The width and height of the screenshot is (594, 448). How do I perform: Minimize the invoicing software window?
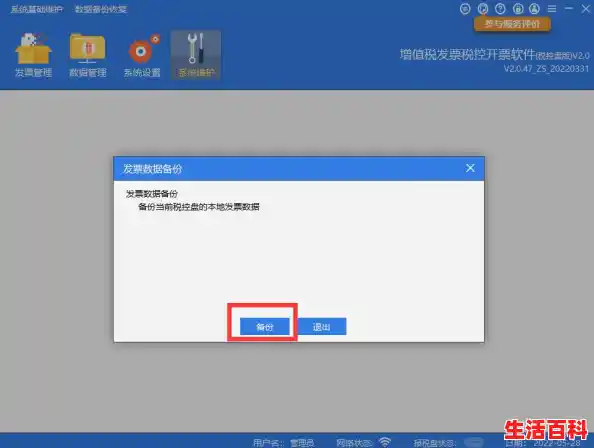pos(569,8)
